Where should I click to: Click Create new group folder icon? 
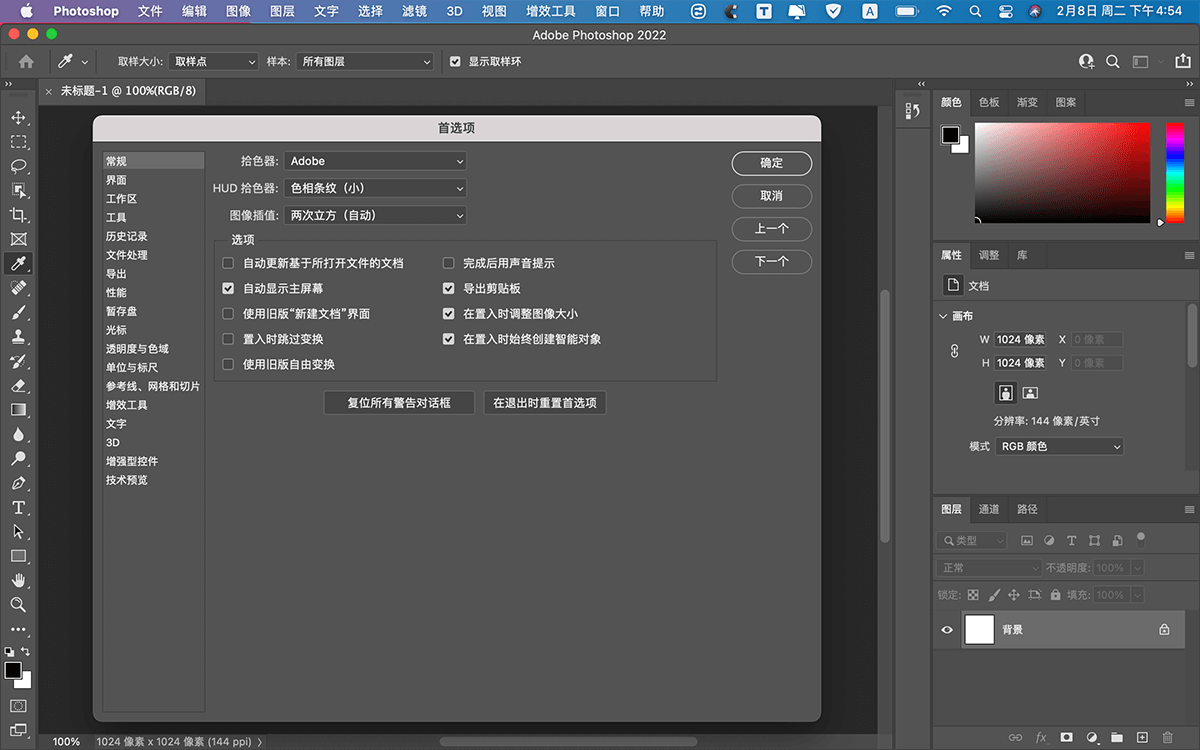click(x=1117, y=737)
